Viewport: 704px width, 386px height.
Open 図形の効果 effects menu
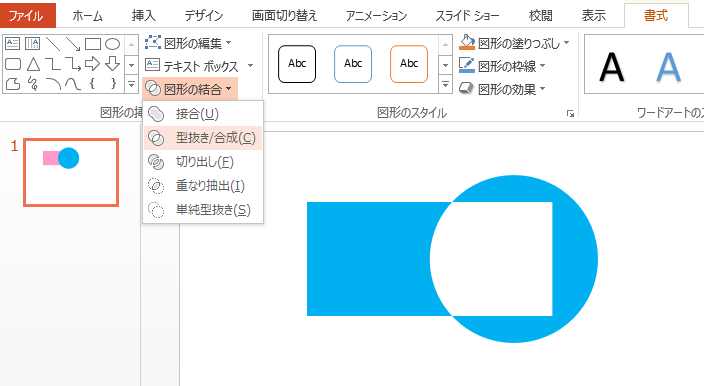[502, 89]
